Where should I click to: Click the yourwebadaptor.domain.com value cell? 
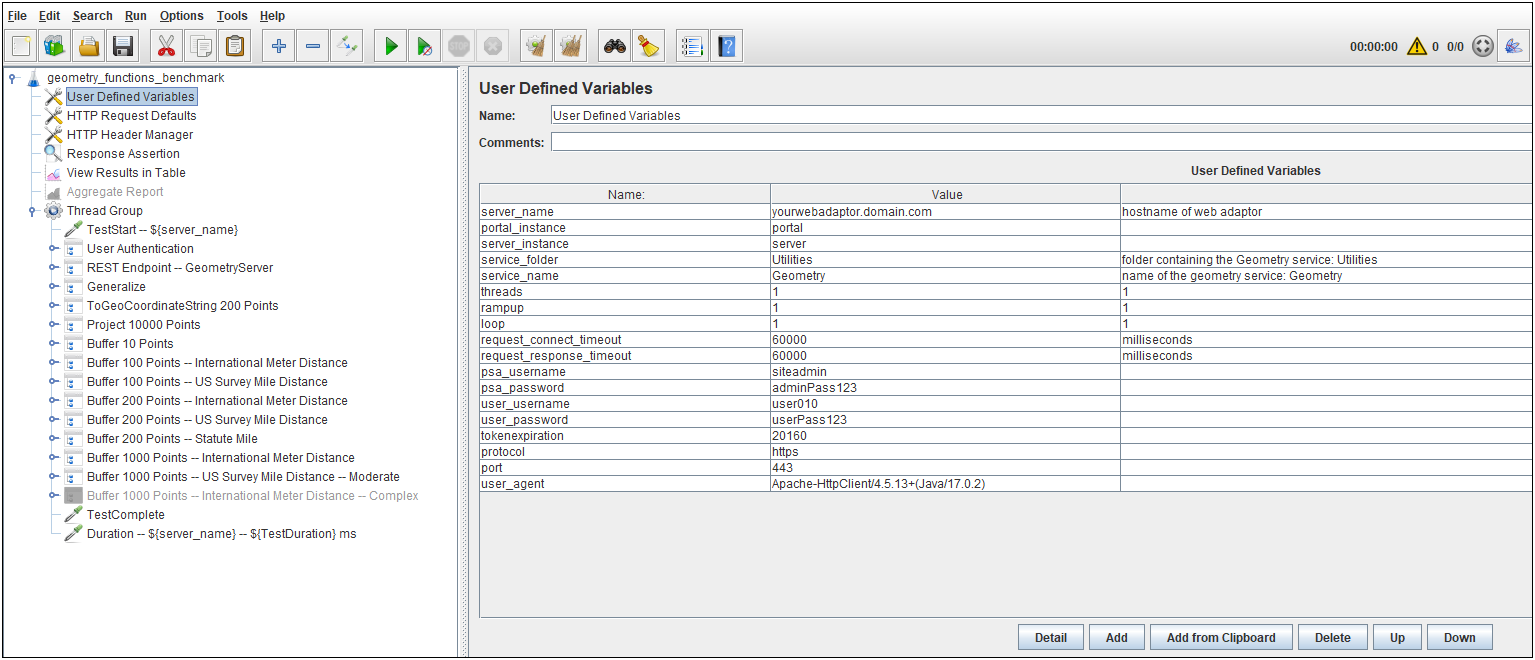click(x=946, y=212)
